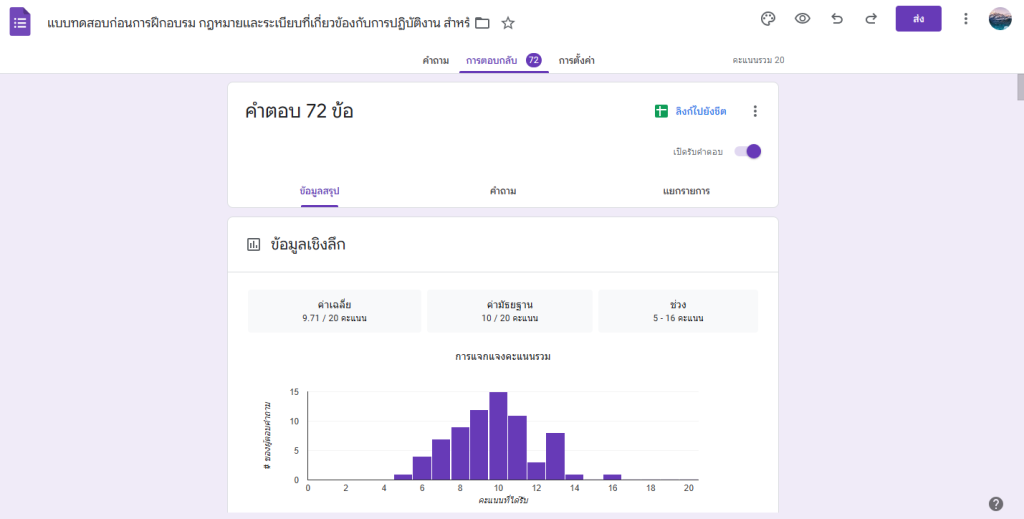Viewport: 1024px width, 519px height.
Task: Click the tallest histogram bar at score 10
Action: [498, 437]
